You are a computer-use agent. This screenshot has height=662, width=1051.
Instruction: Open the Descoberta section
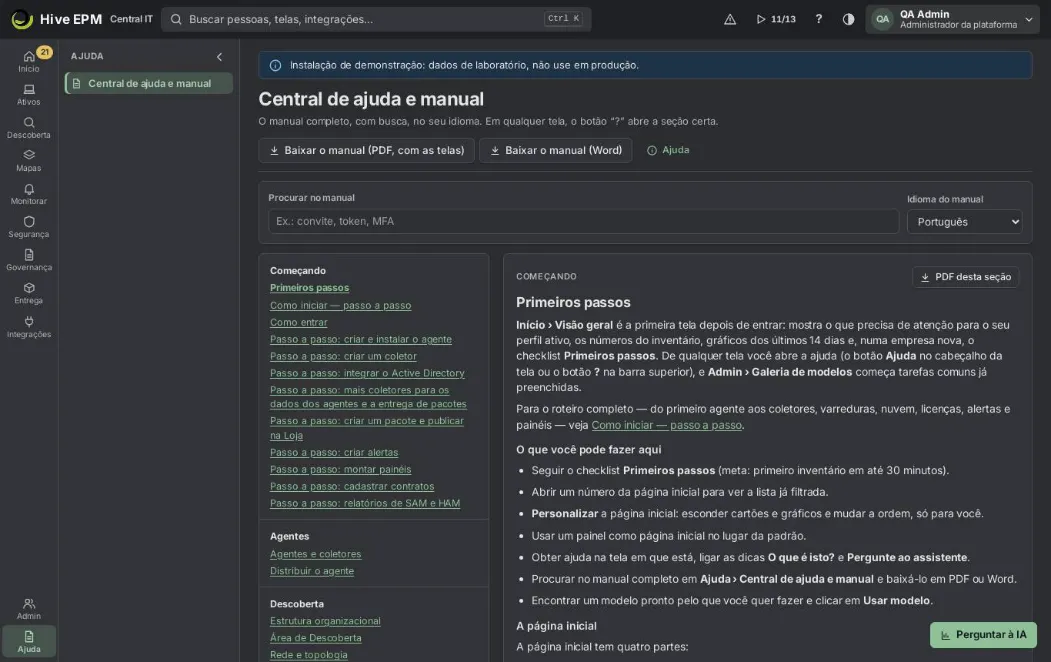29,128
